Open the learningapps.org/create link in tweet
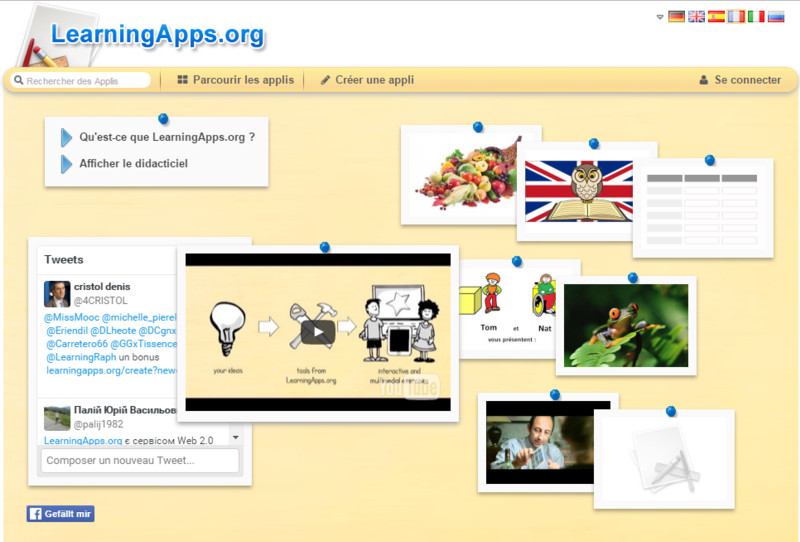 click(x=111, y=371)
